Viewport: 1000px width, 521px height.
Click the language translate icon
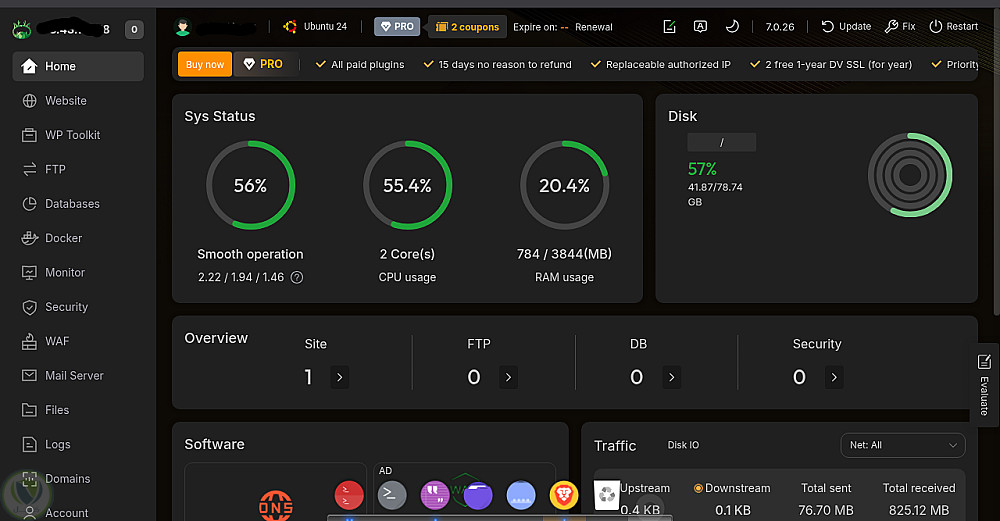point(700,27)
